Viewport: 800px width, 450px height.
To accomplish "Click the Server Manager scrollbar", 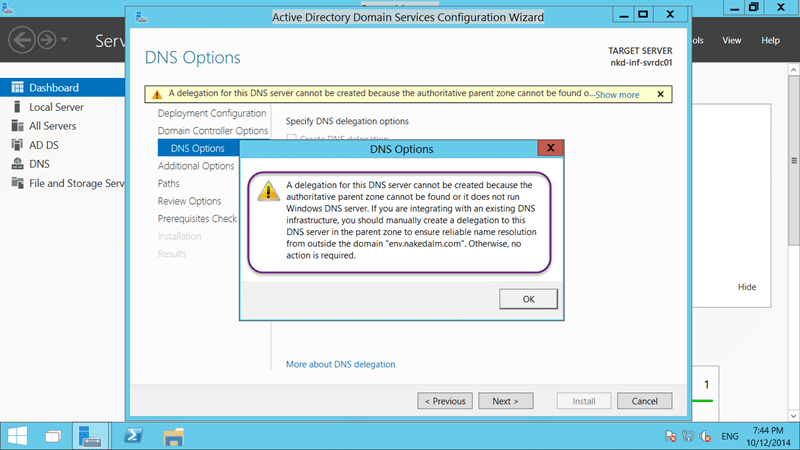I will pyautogui.click(x=793, y=160).
